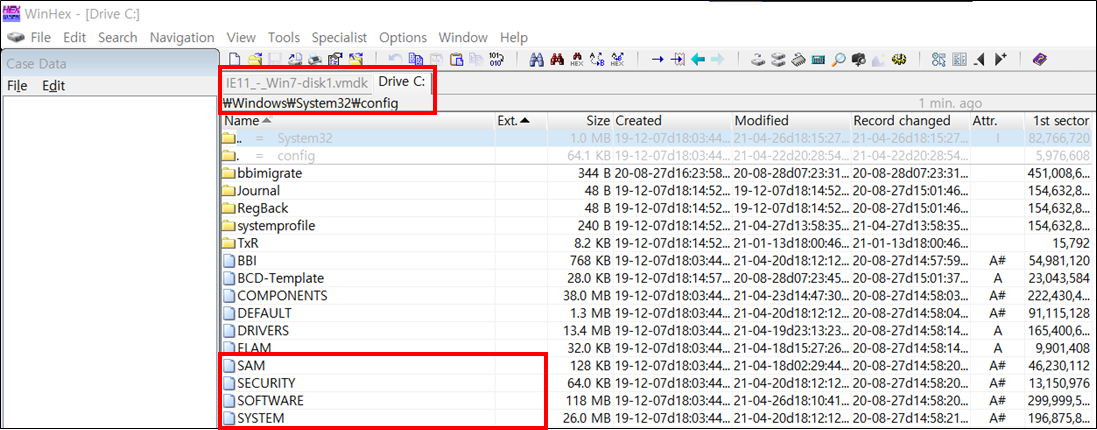The image size is (1097, 430).
Task: Click the Write Clipboard paste icon
Action: [x=456, y=59]
